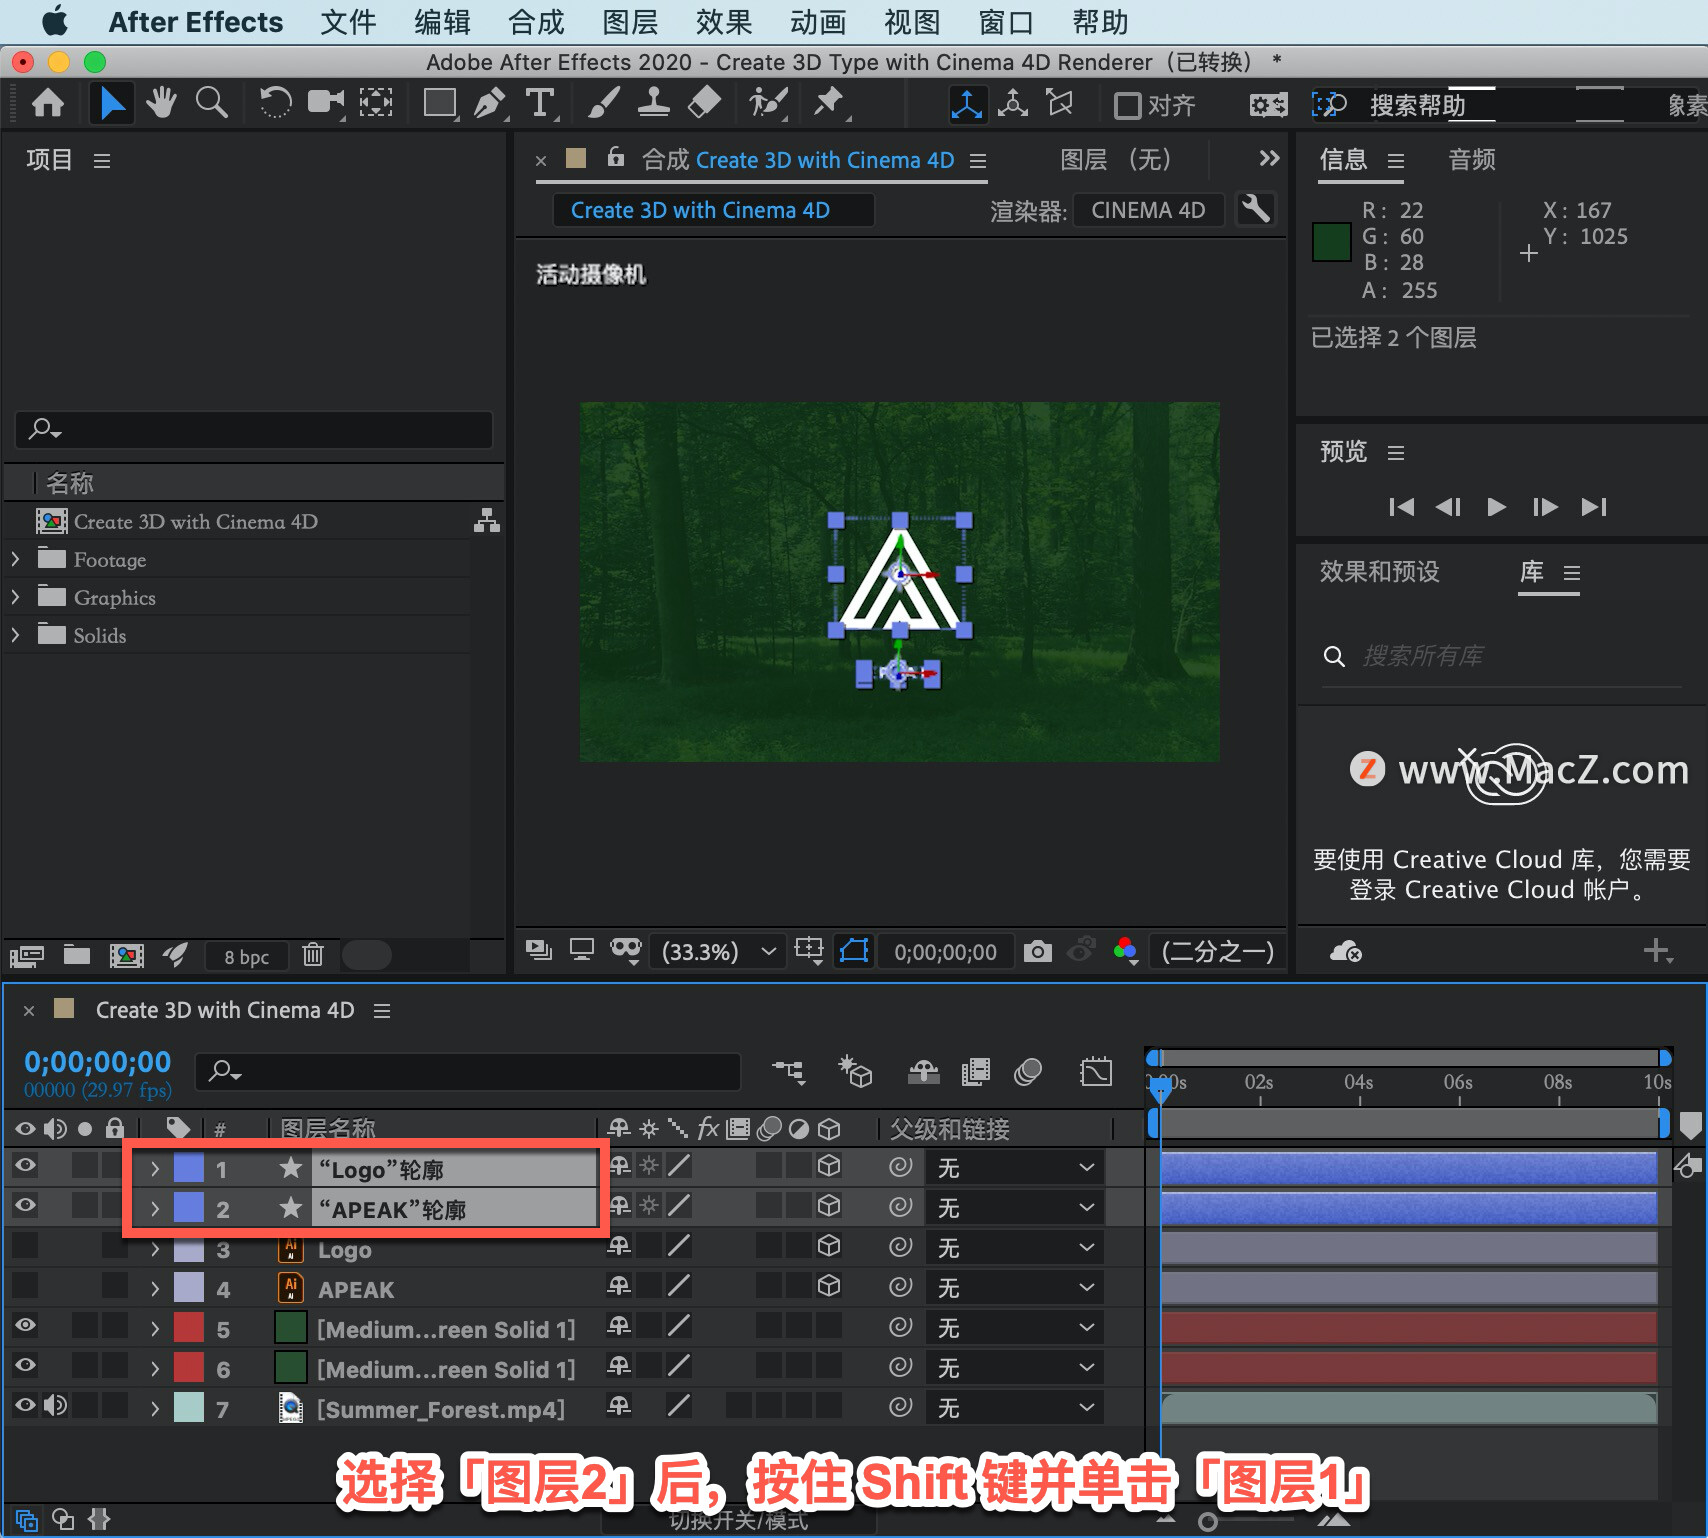Toggle 3D switch for Logo layer 3
1708x1538 pixels.
(x=829, y=1245)
